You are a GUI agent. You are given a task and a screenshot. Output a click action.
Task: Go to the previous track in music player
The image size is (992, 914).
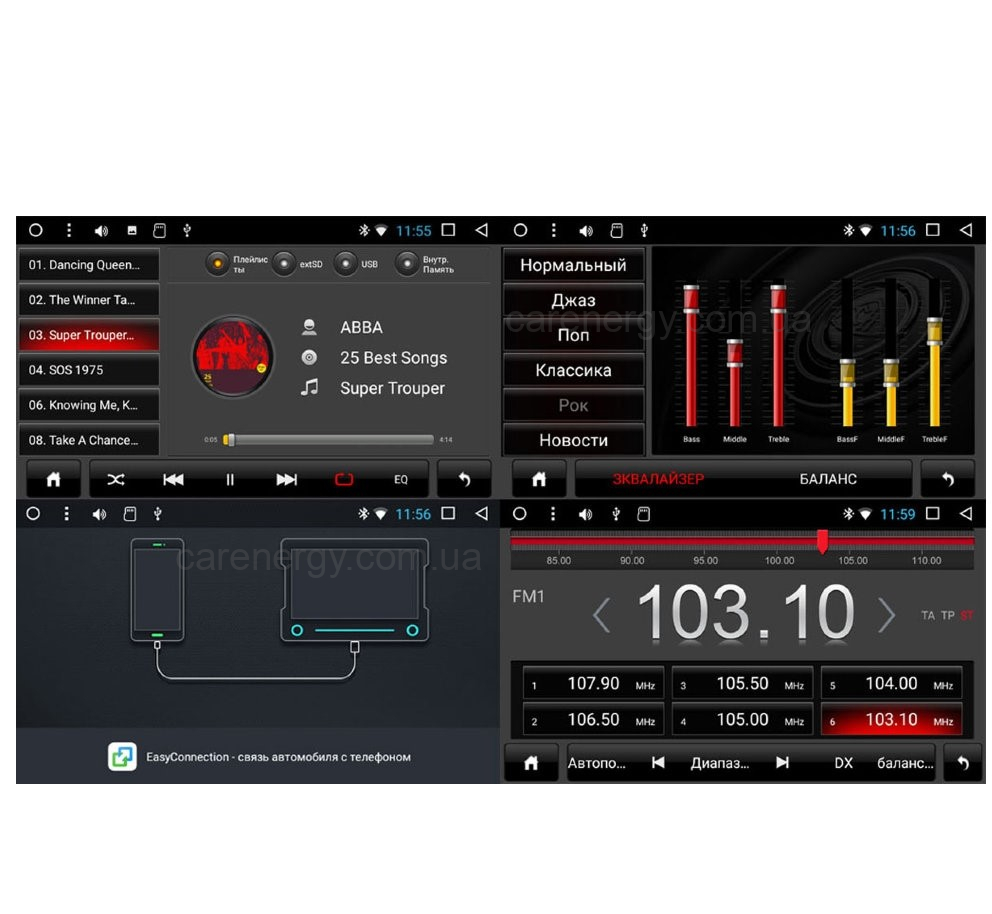[x=173, y=480]
